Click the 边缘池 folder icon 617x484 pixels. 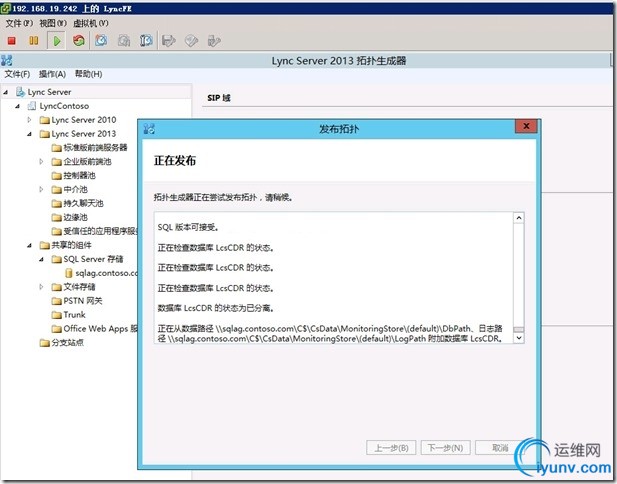coord(57,218)
